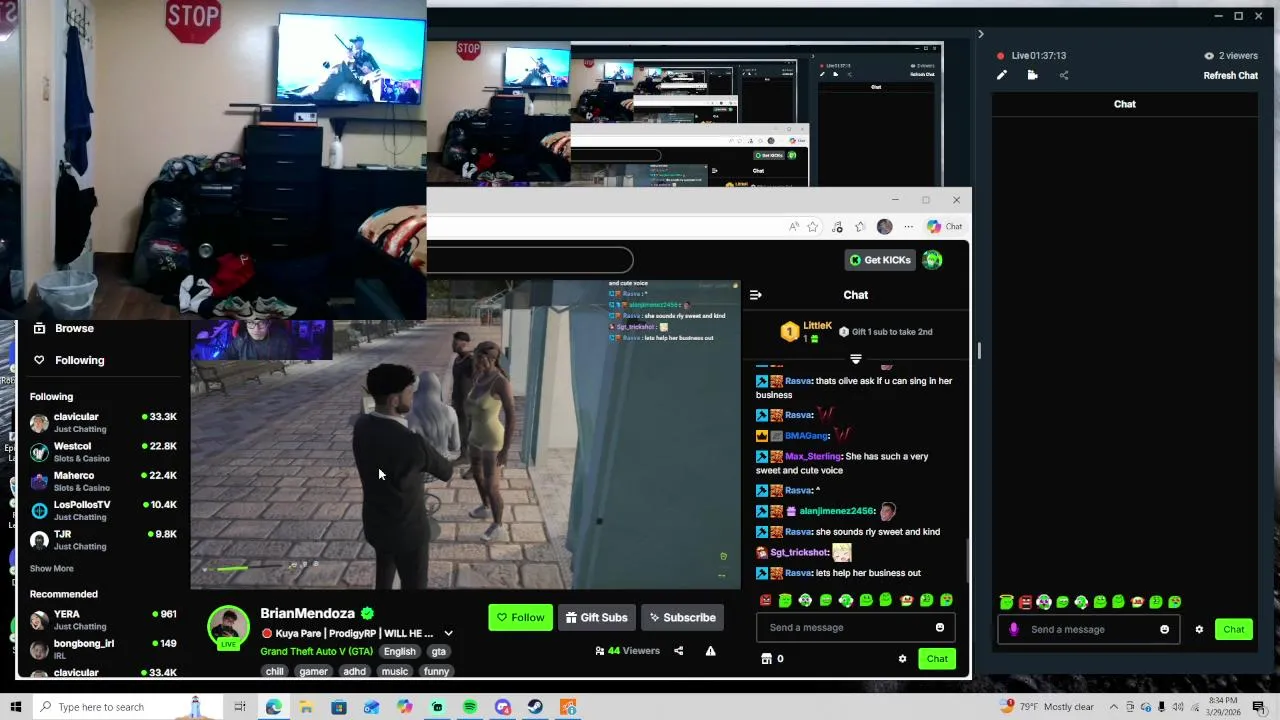Open Grand Theft Auto V category link

tap(316, 651)
